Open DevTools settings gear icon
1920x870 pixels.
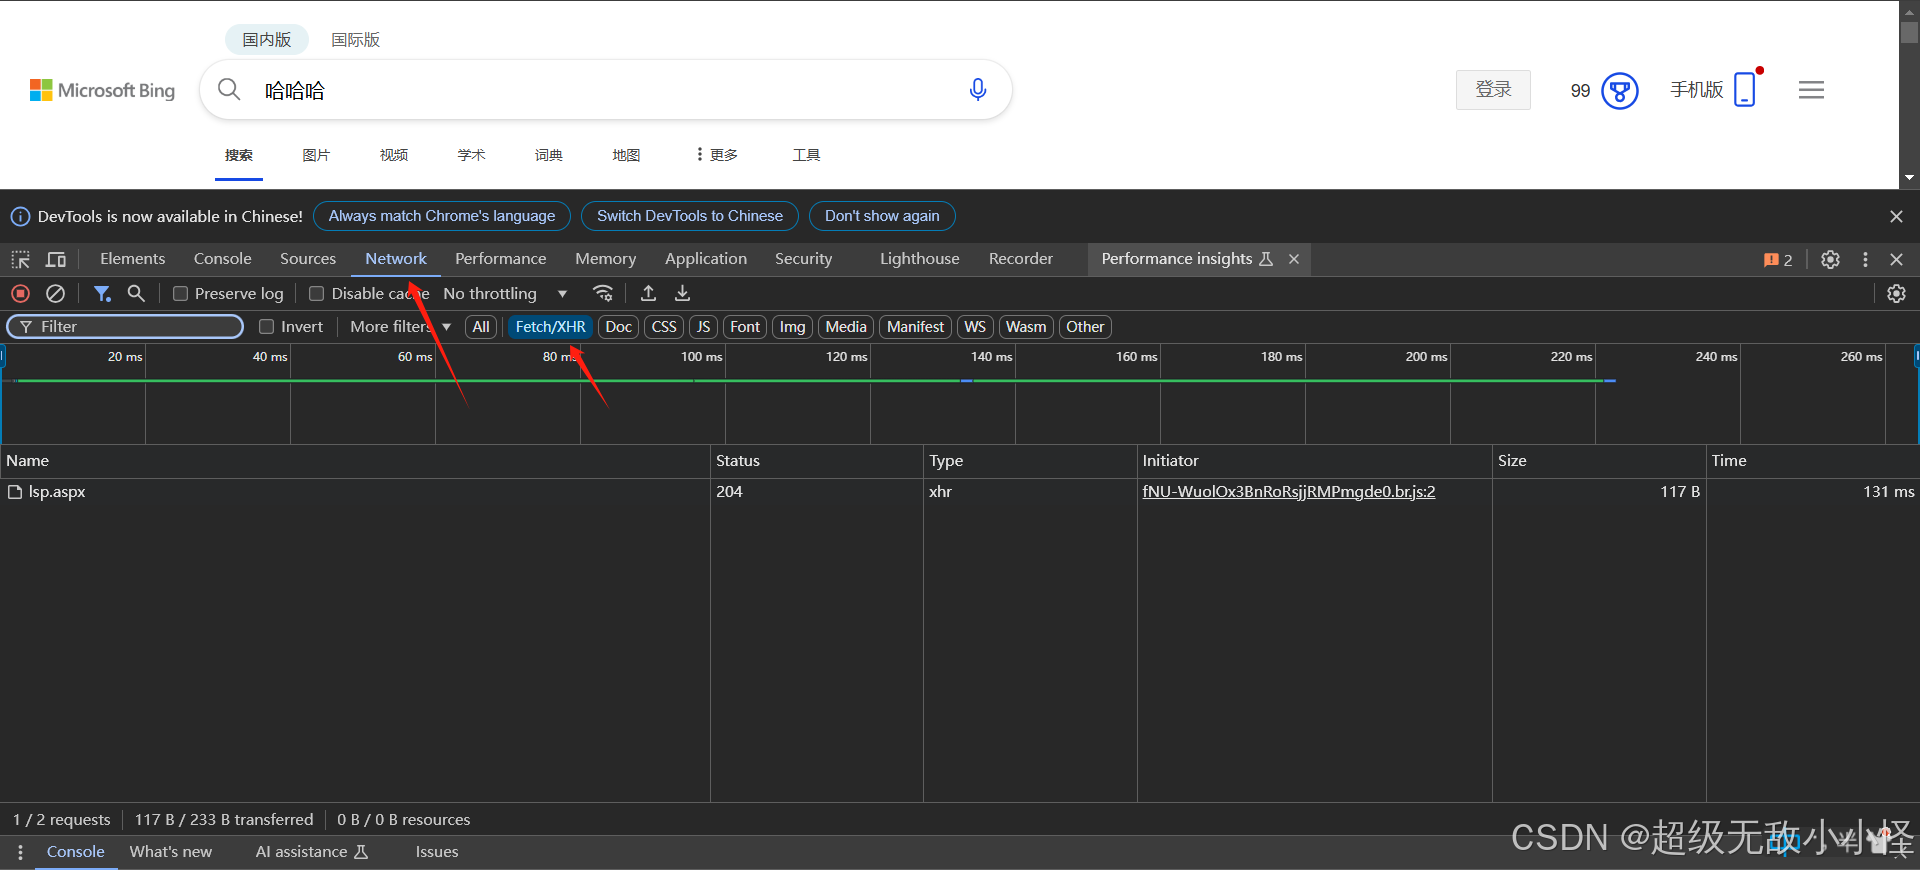1830,259
